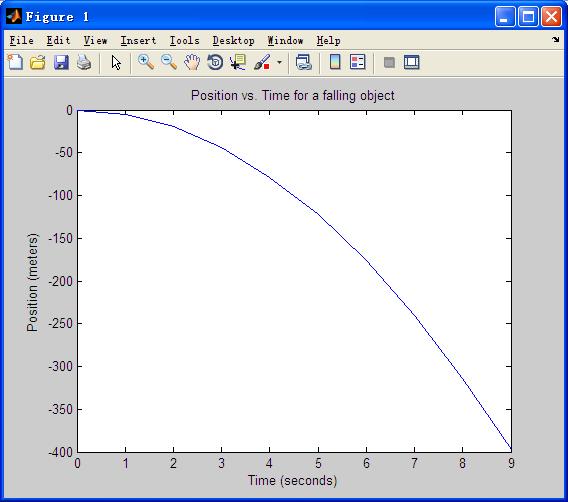Click the Link Plot icon

click(304, 62)
